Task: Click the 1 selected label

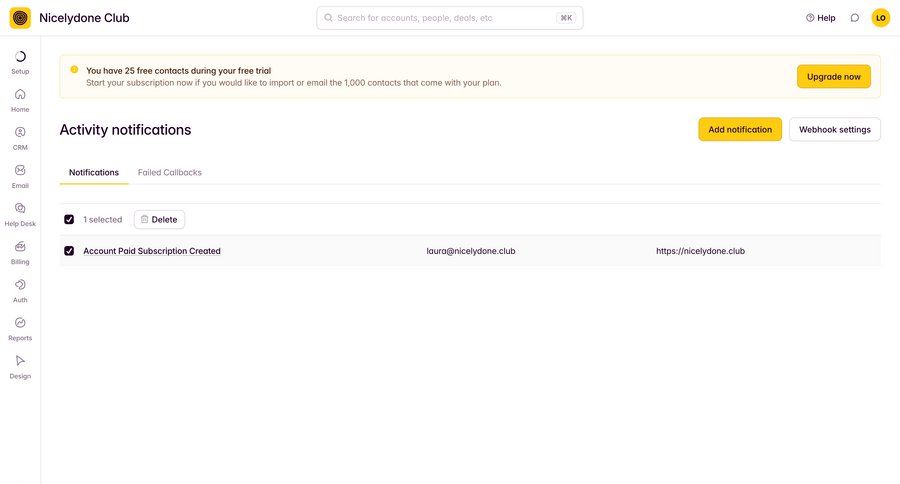Action: 102,219
